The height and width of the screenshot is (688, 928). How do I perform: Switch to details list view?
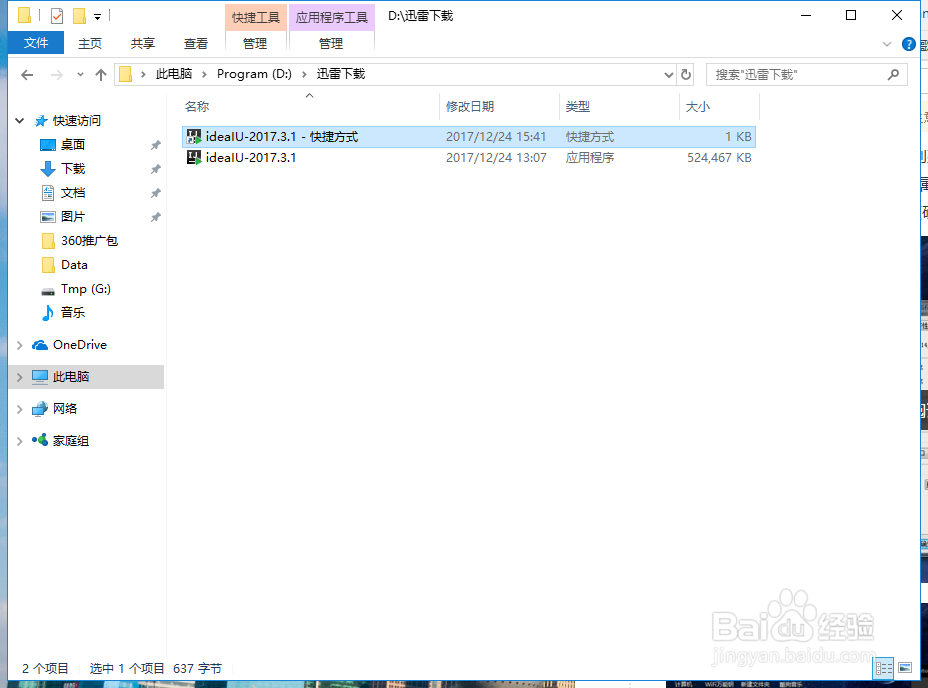(883, 668)
